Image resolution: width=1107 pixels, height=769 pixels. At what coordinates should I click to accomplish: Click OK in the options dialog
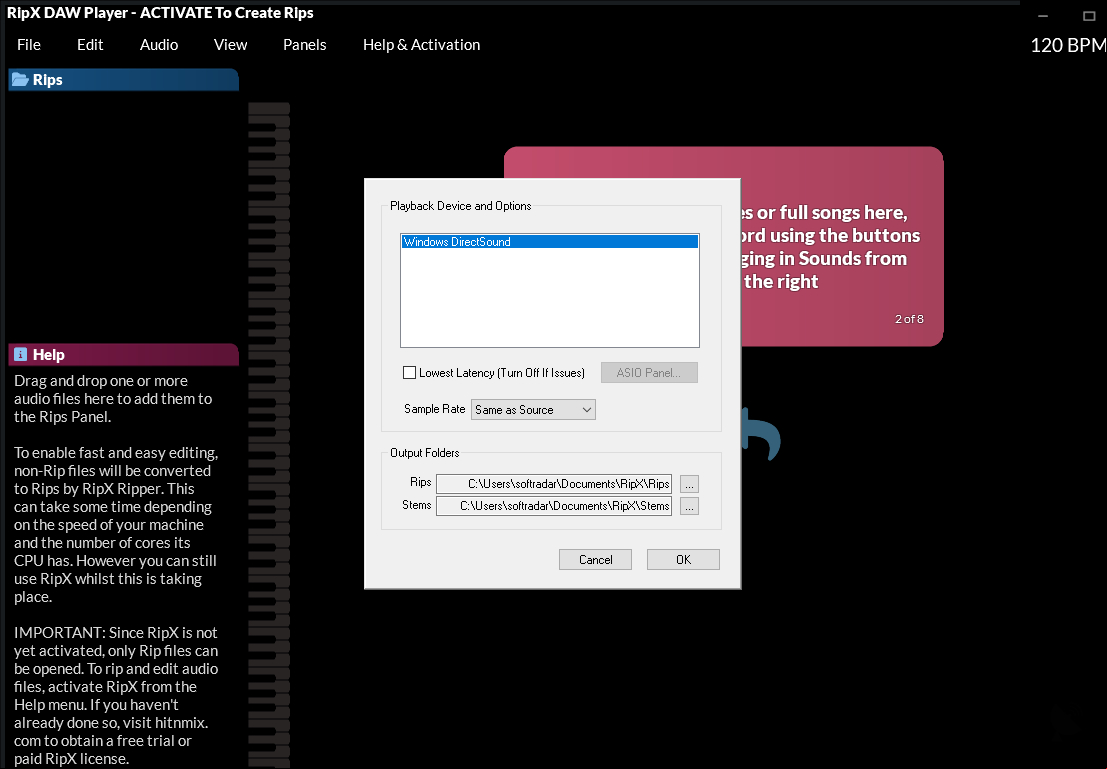pyautogui.click(x=683, y=559)
